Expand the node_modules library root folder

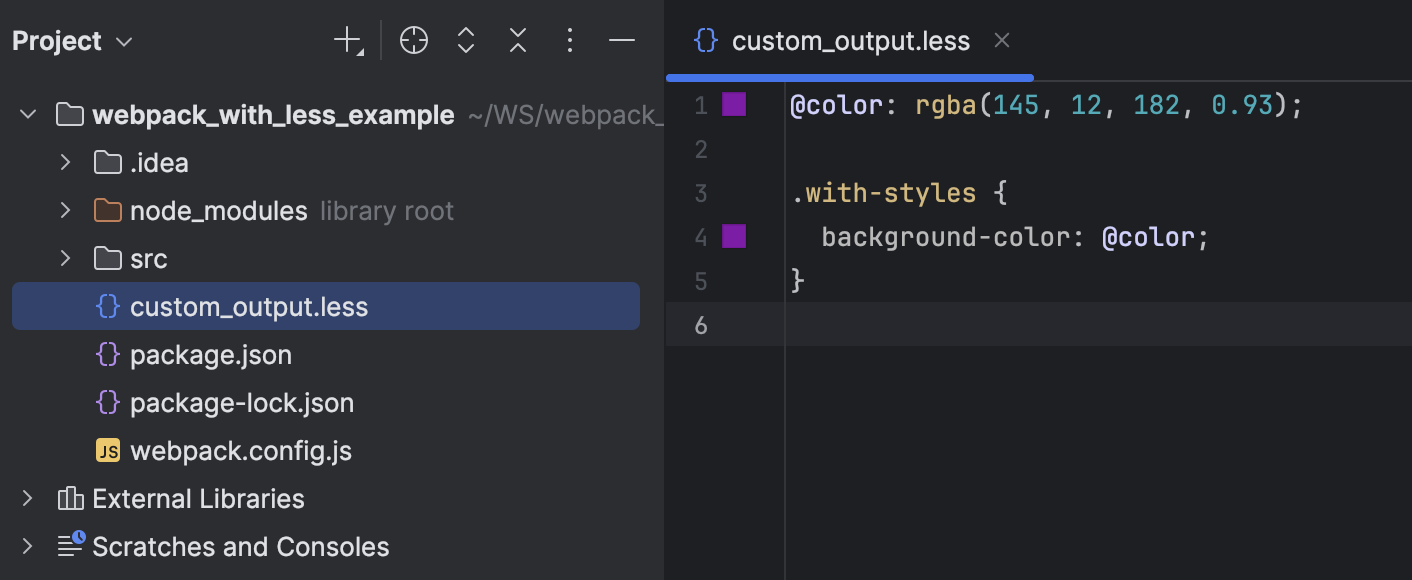point(65,210)
